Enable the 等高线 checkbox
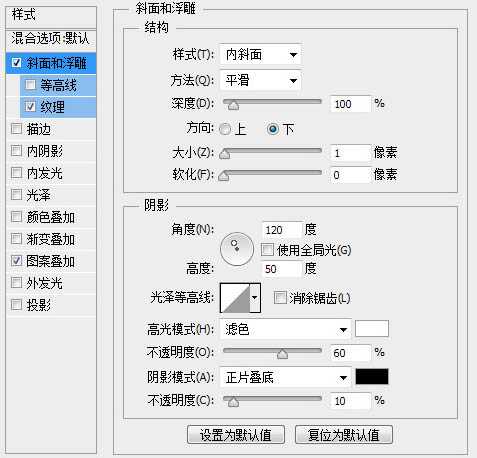 pyautogui.click(x=30, y=85)
